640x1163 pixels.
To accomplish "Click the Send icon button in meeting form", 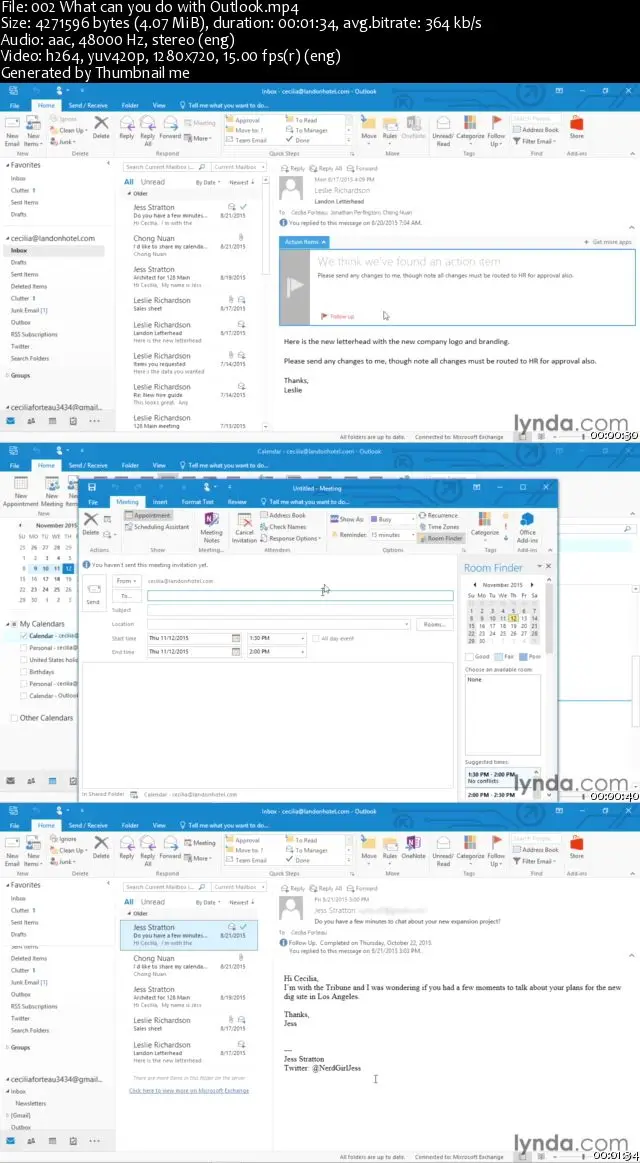I will [93, 594].
